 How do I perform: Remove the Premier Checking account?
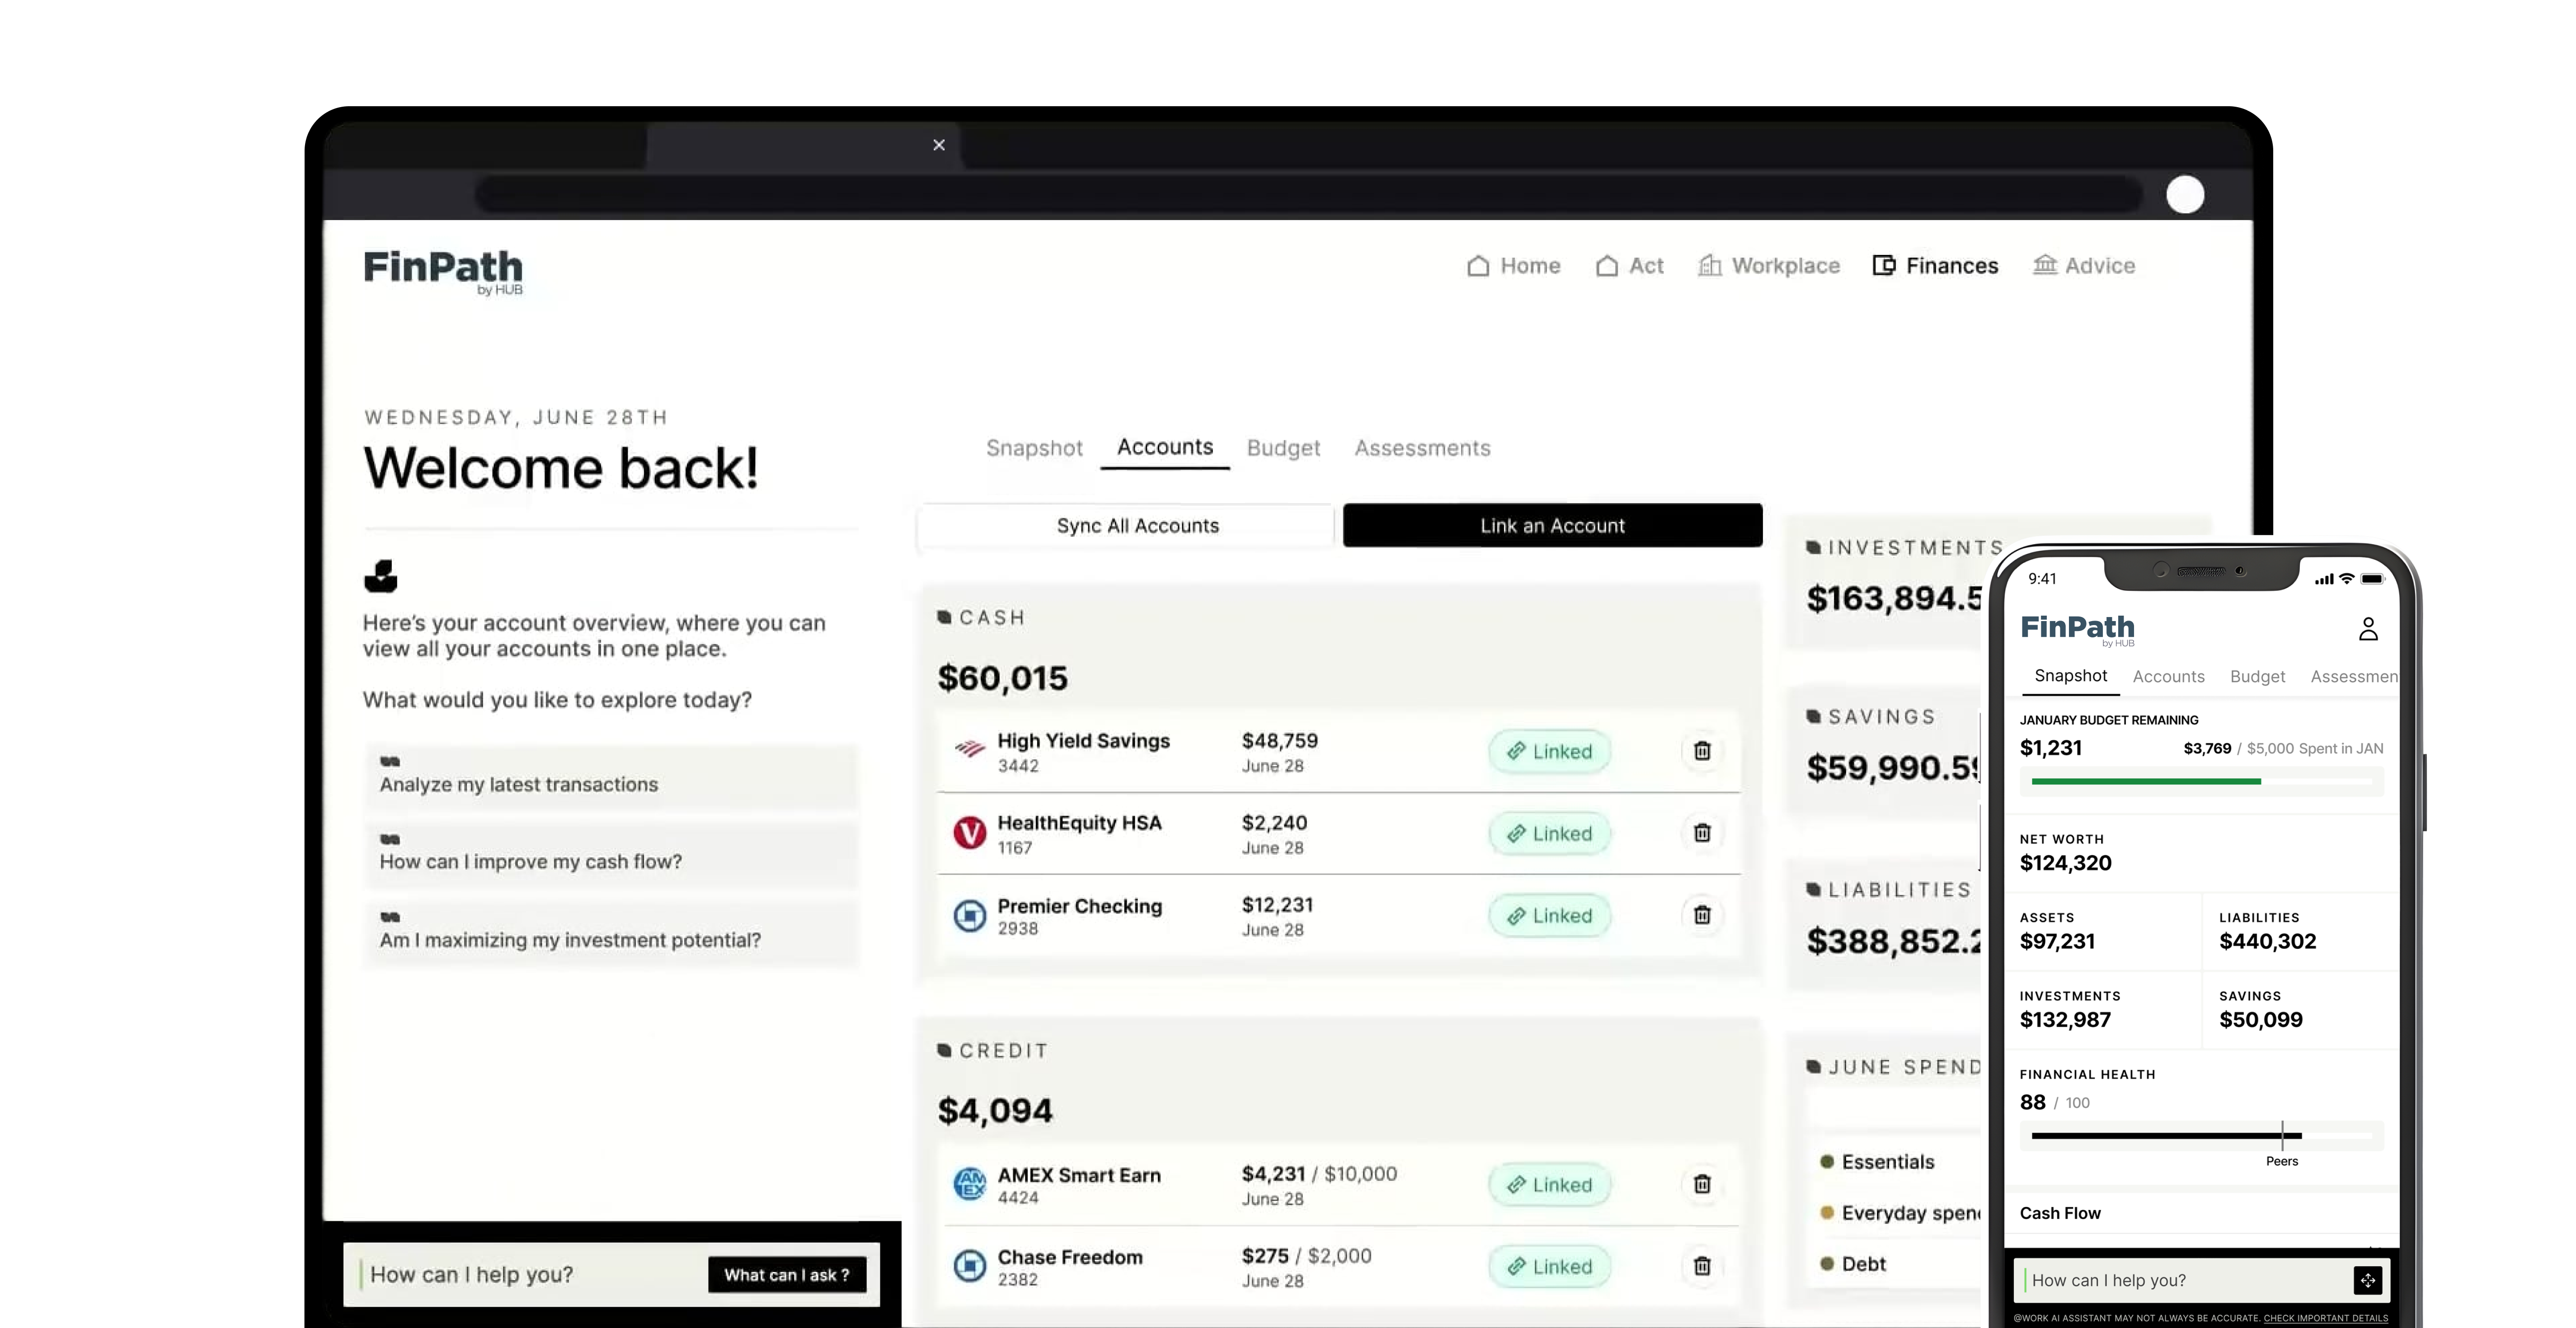1701,915
